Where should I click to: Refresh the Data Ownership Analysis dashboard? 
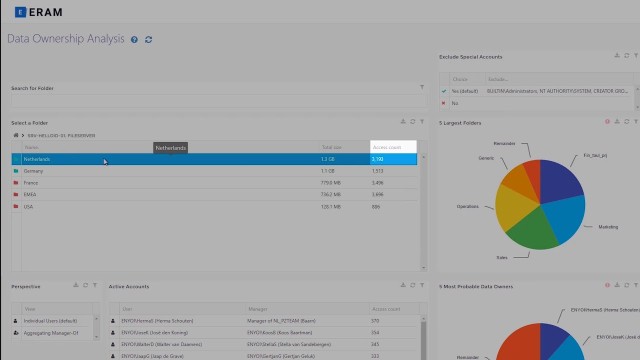point(149,40)
